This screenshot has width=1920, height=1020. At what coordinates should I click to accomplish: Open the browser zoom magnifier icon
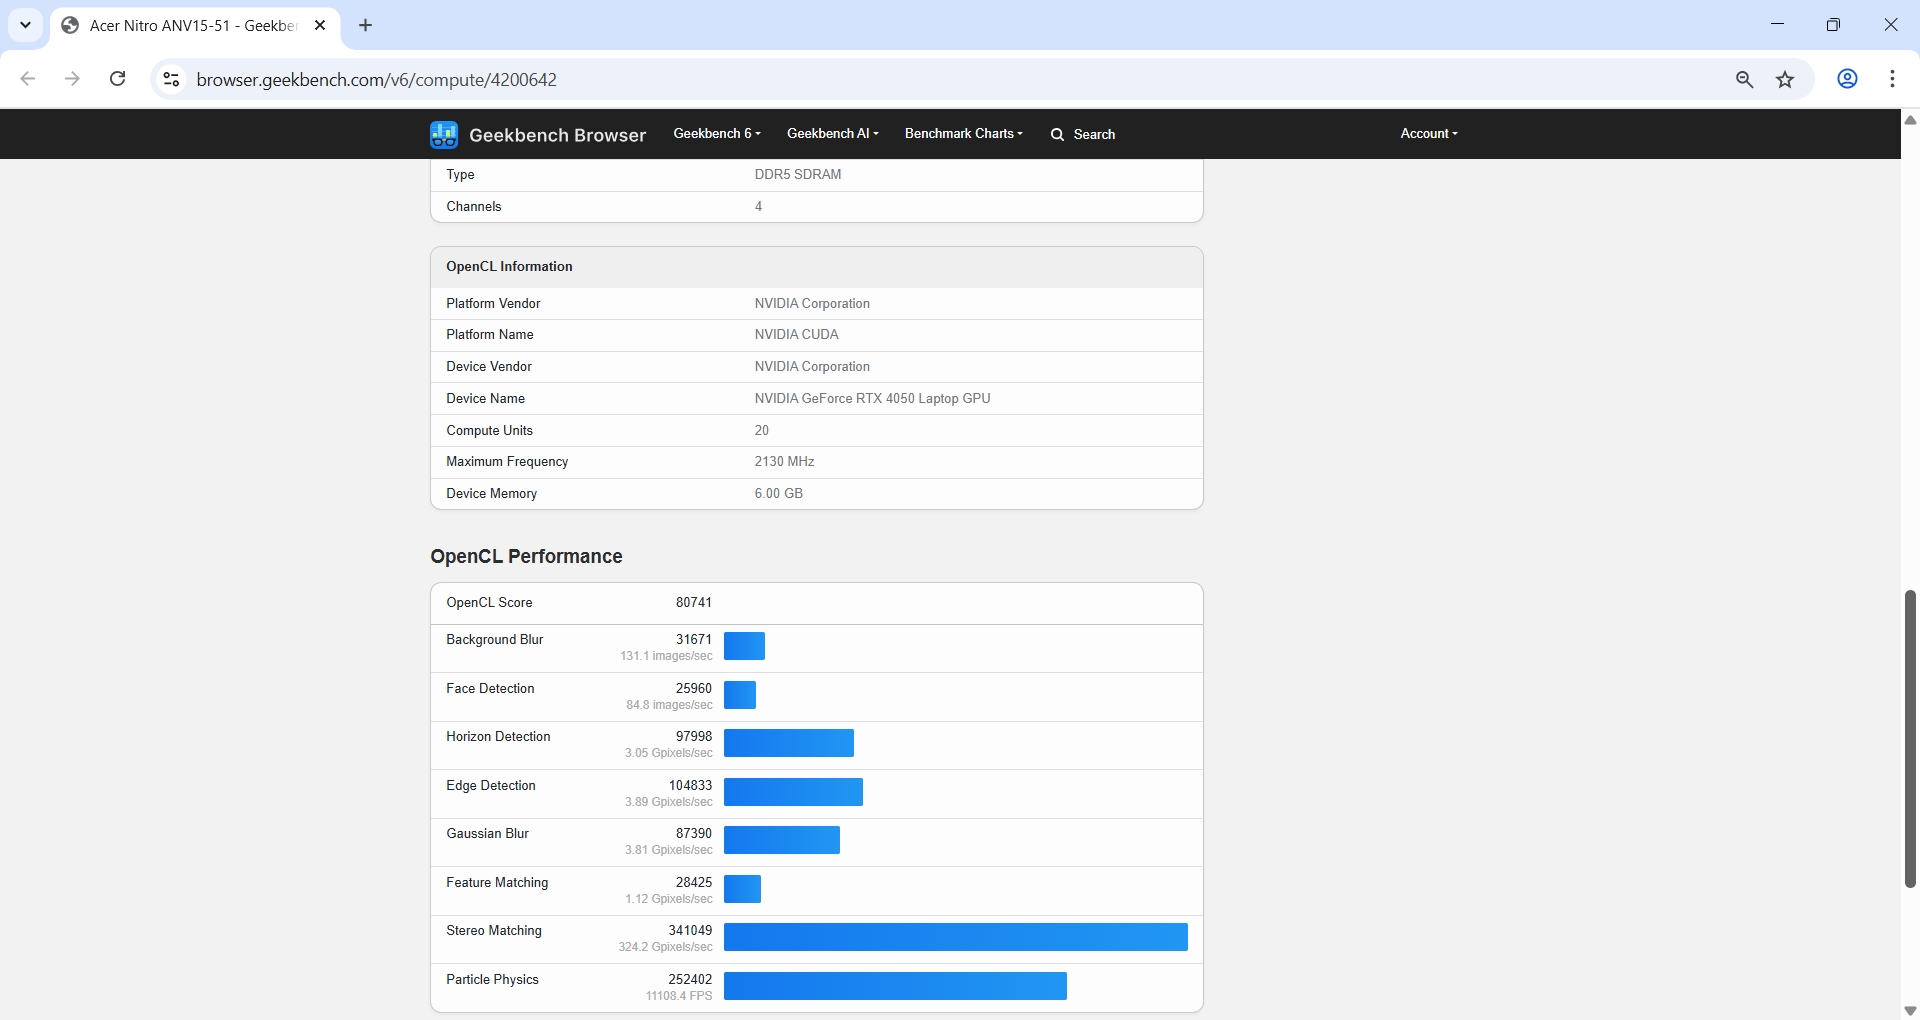(x=1744, y=80)
